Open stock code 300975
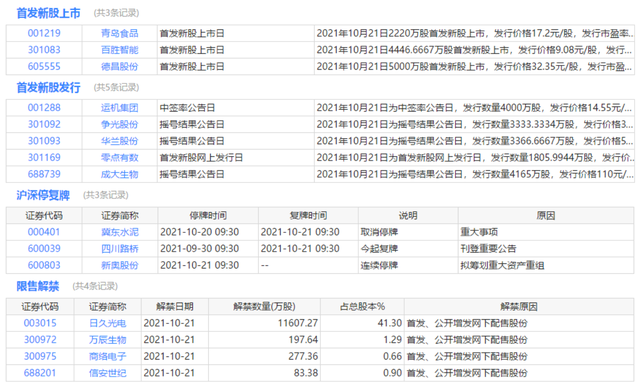Viewport: 640px width, 384px height. 40,356
